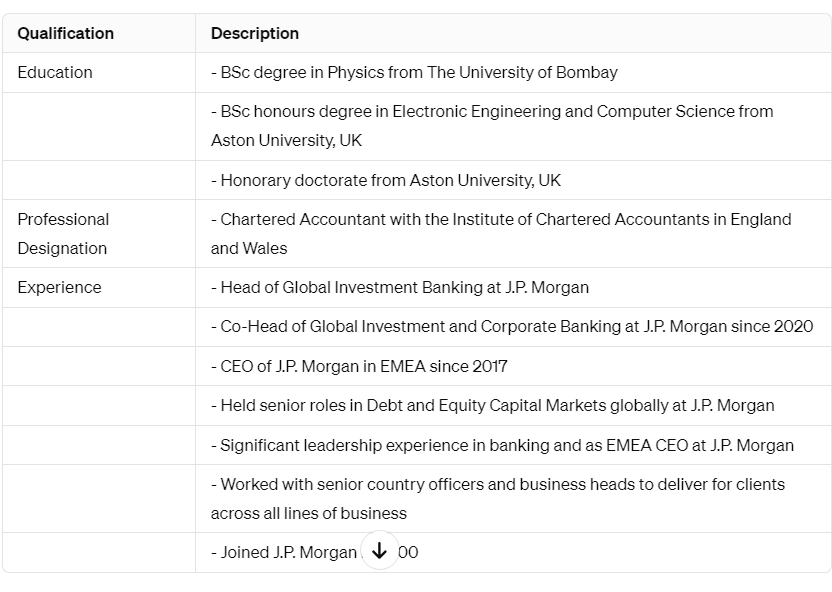Click the scroll-to-bottom arrow button

click(x=379, y=551)
